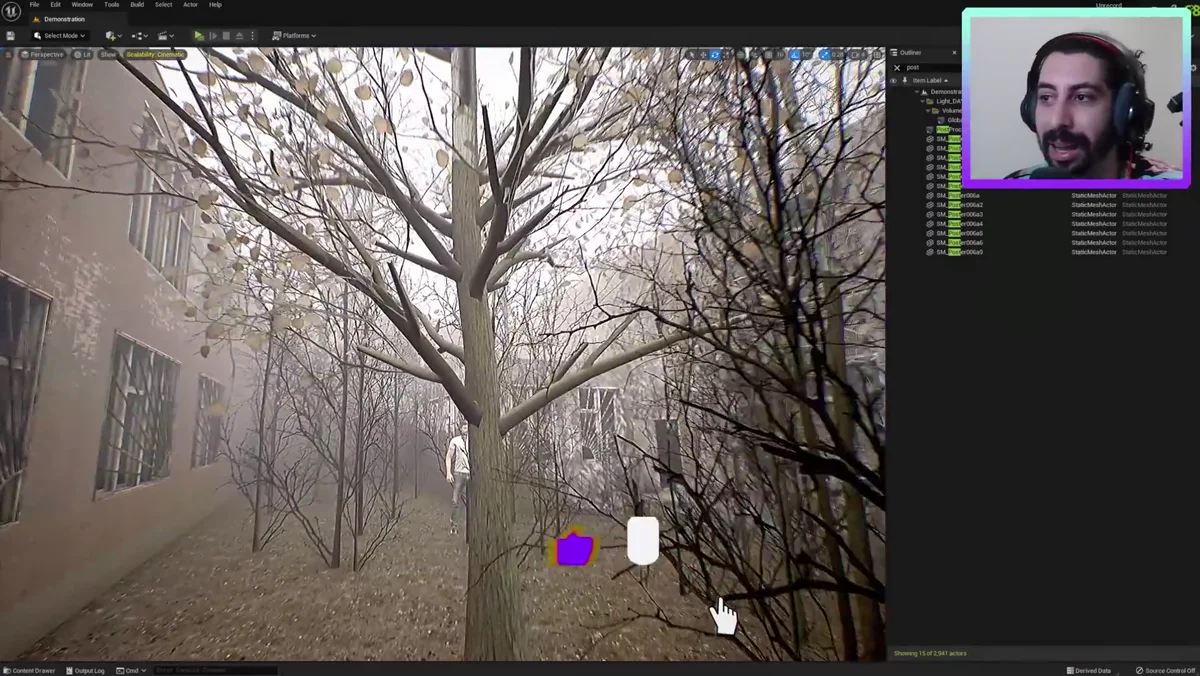Image resolution: width=1200 pixels, height=676 pixels.
Task: Open the Blueprints dropdown in toolbar
Action: pos(139,36)
